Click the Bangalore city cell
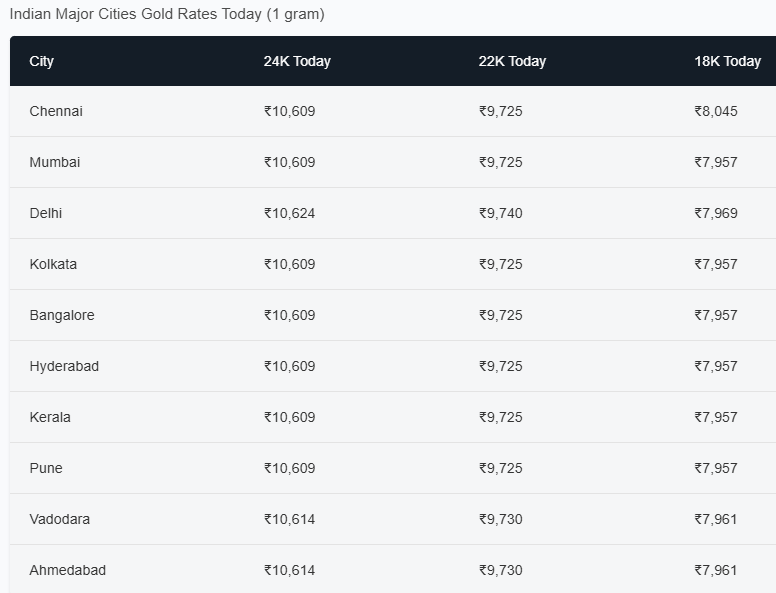Viewport: 776px width, 593px height. (62, 315)
